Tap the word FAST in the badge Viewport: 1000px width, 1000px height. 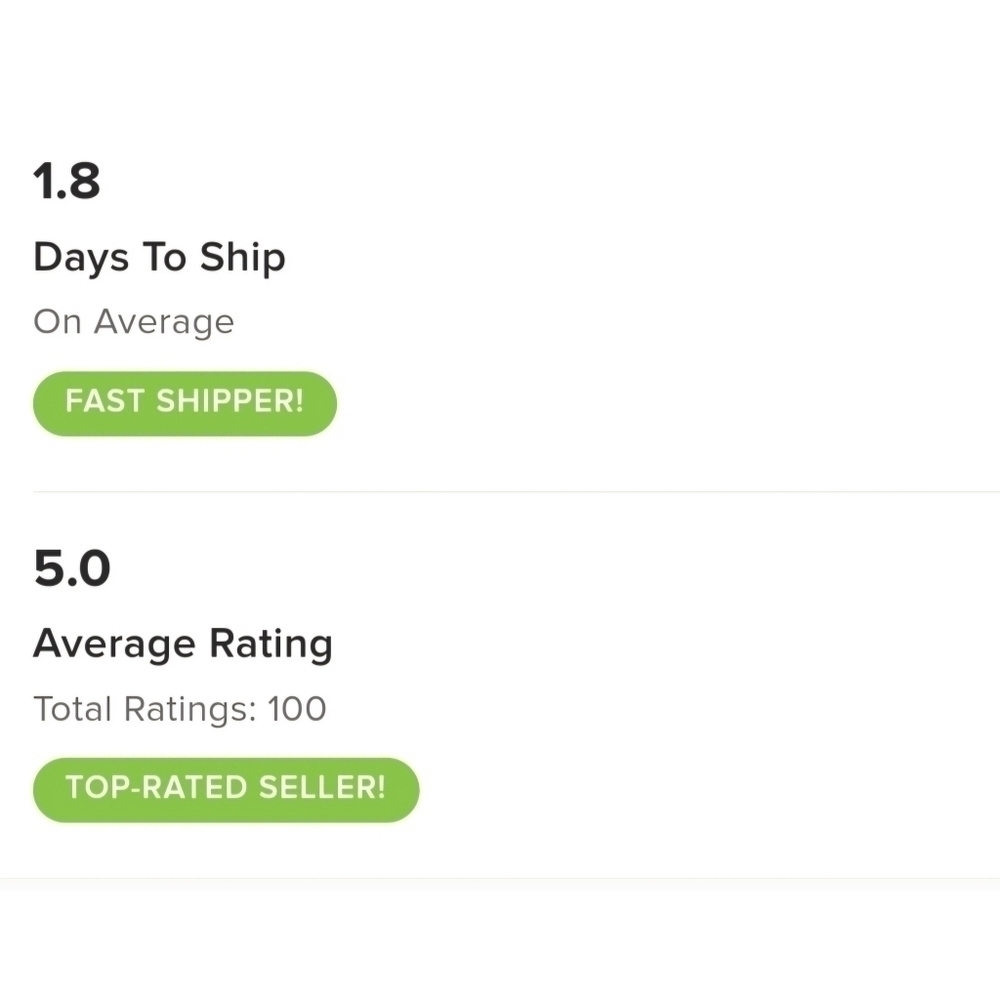click(103, 403)
